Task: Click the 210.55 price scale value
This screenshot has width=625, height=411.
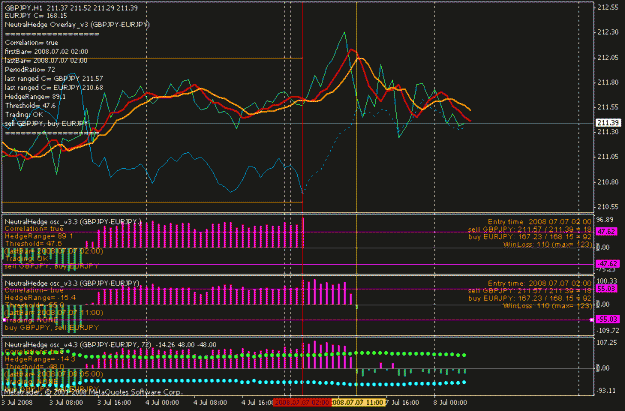Action: click(x=607, y=207)
